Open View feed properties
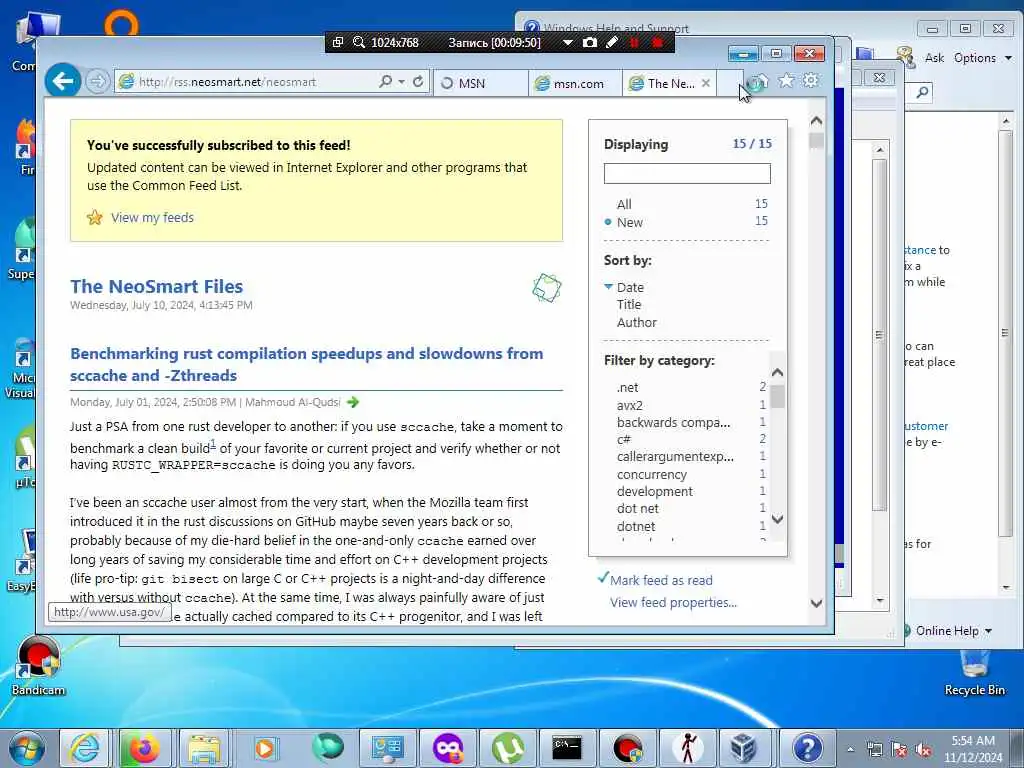1024x768 pixels. click(x=673, y=602)
